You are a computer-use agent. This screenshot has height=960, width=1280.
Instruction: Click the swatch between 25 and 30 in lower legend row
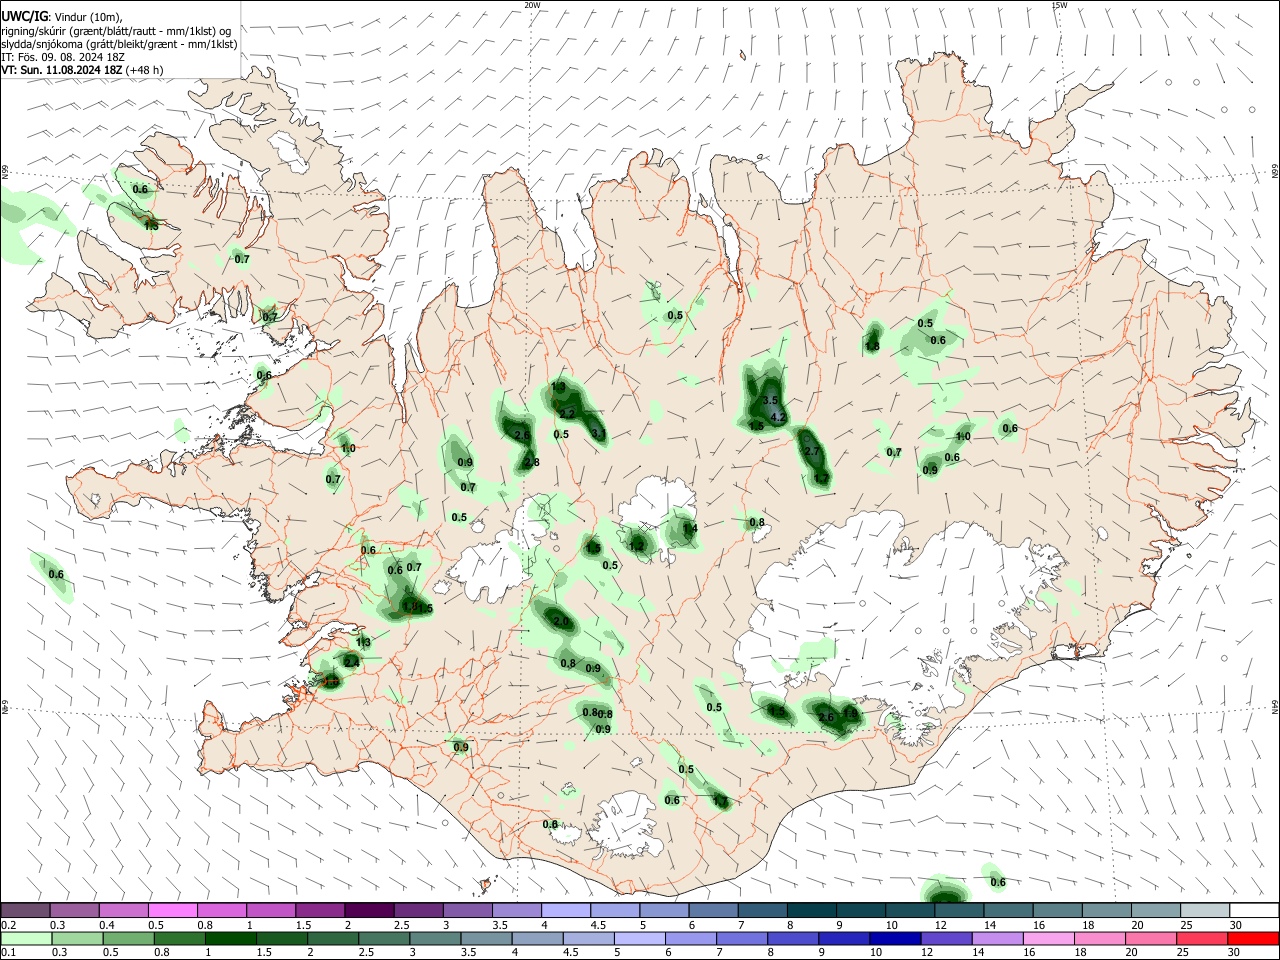pyautogui.click(x=1202, y=938)
